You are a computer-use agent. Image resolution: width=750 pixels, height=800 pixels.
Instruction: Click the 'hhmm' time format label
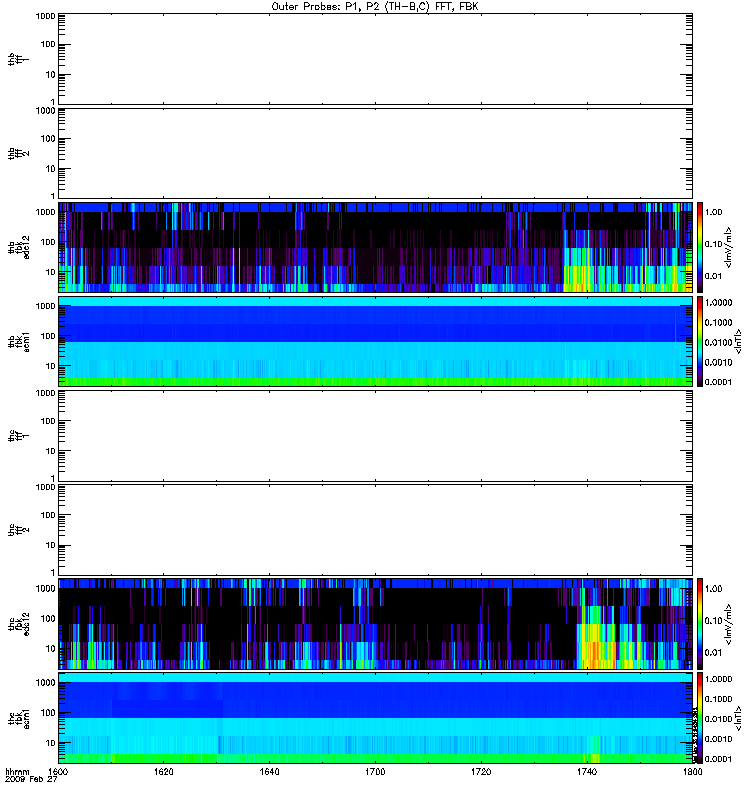[x=17, y=771]
